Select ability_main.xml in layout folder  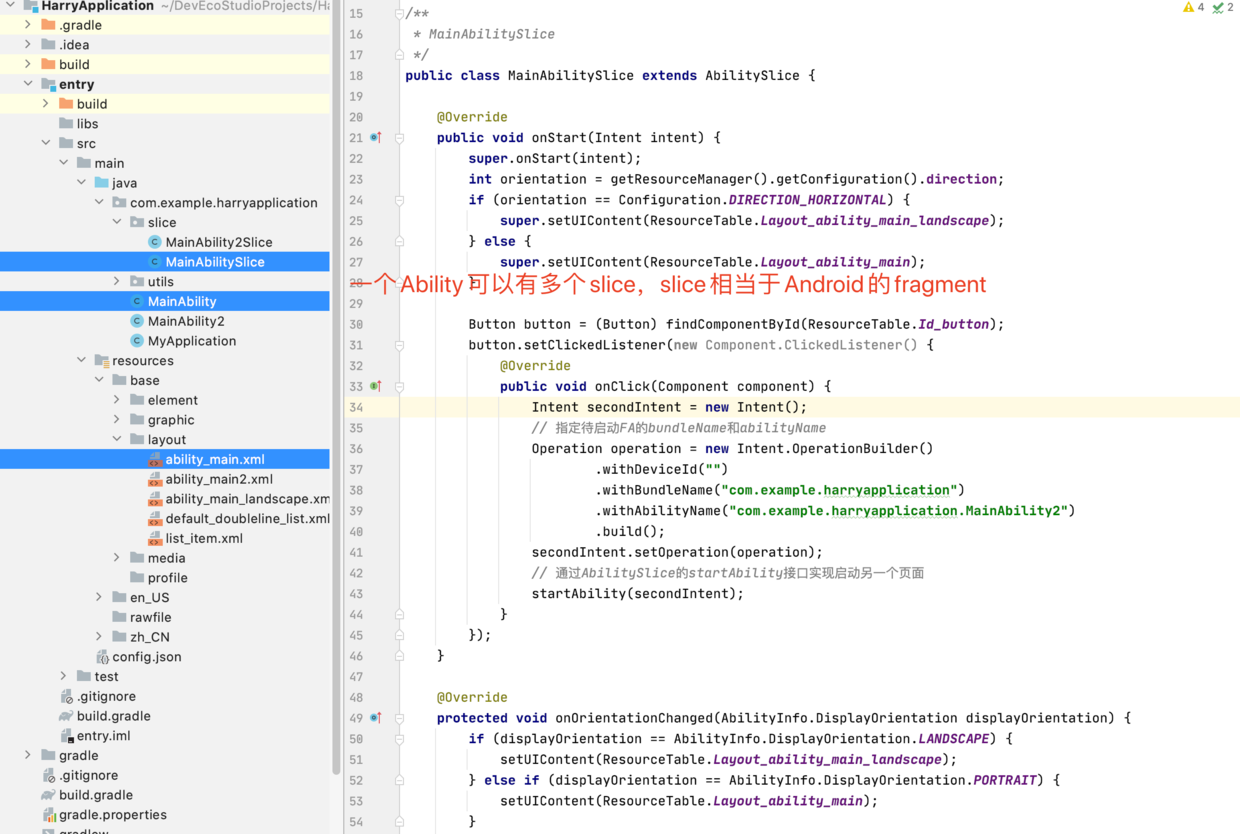pos(165,459)
